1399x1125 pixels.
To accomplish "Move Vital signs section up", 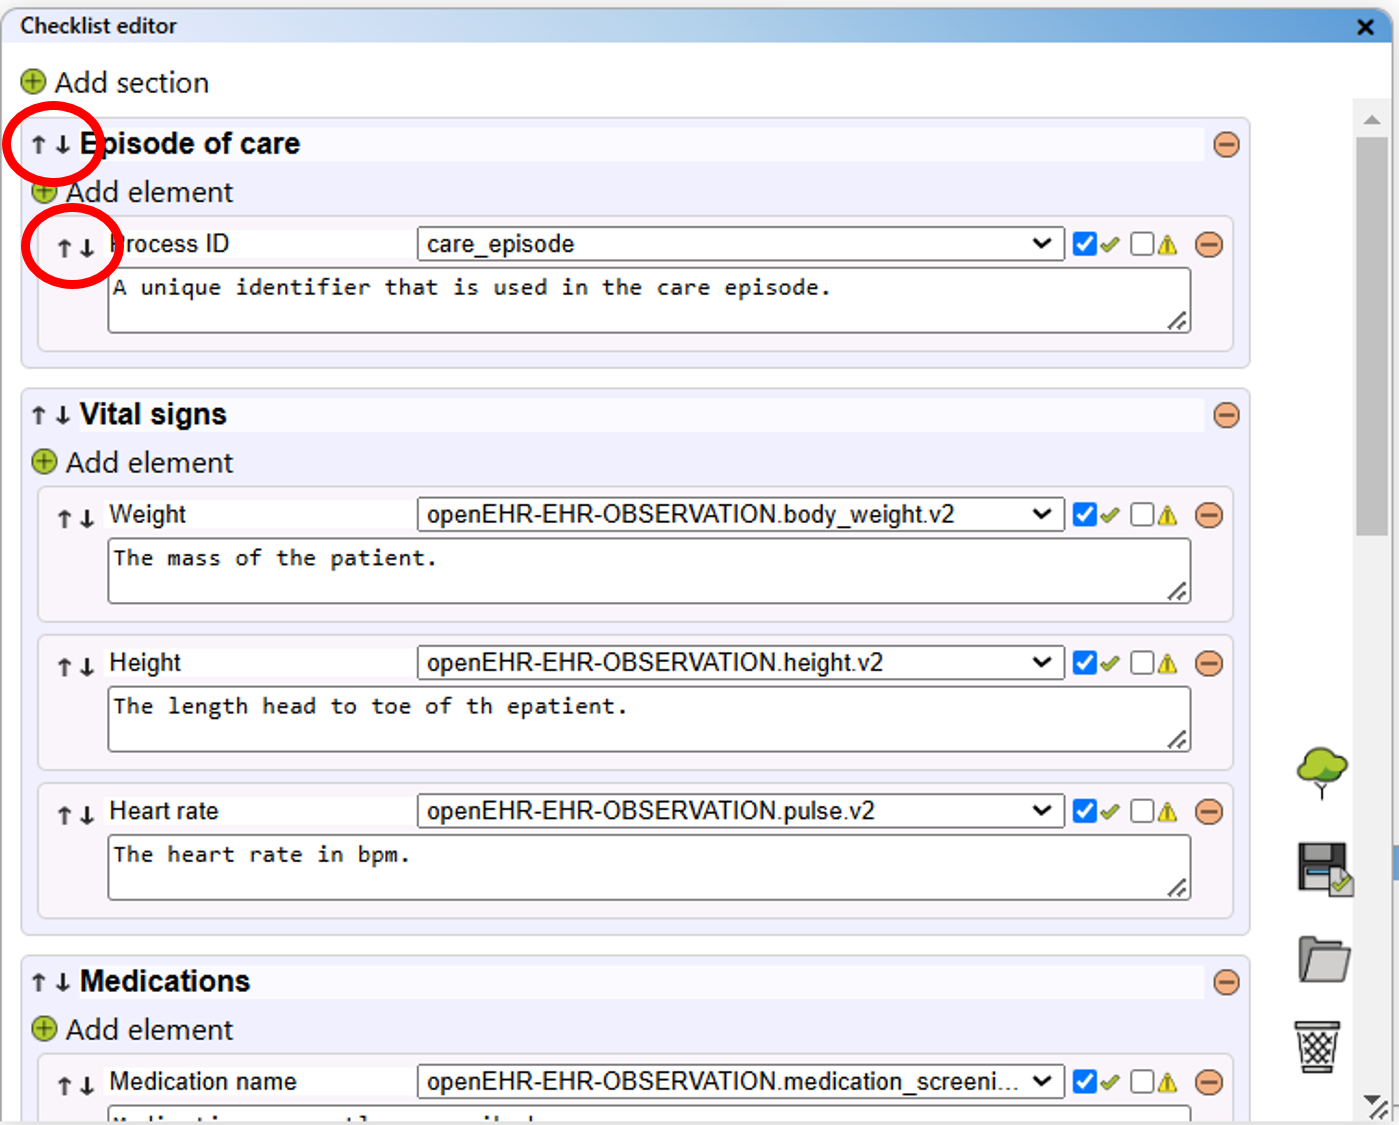I will pyautogui.click(x=39, y=415).
